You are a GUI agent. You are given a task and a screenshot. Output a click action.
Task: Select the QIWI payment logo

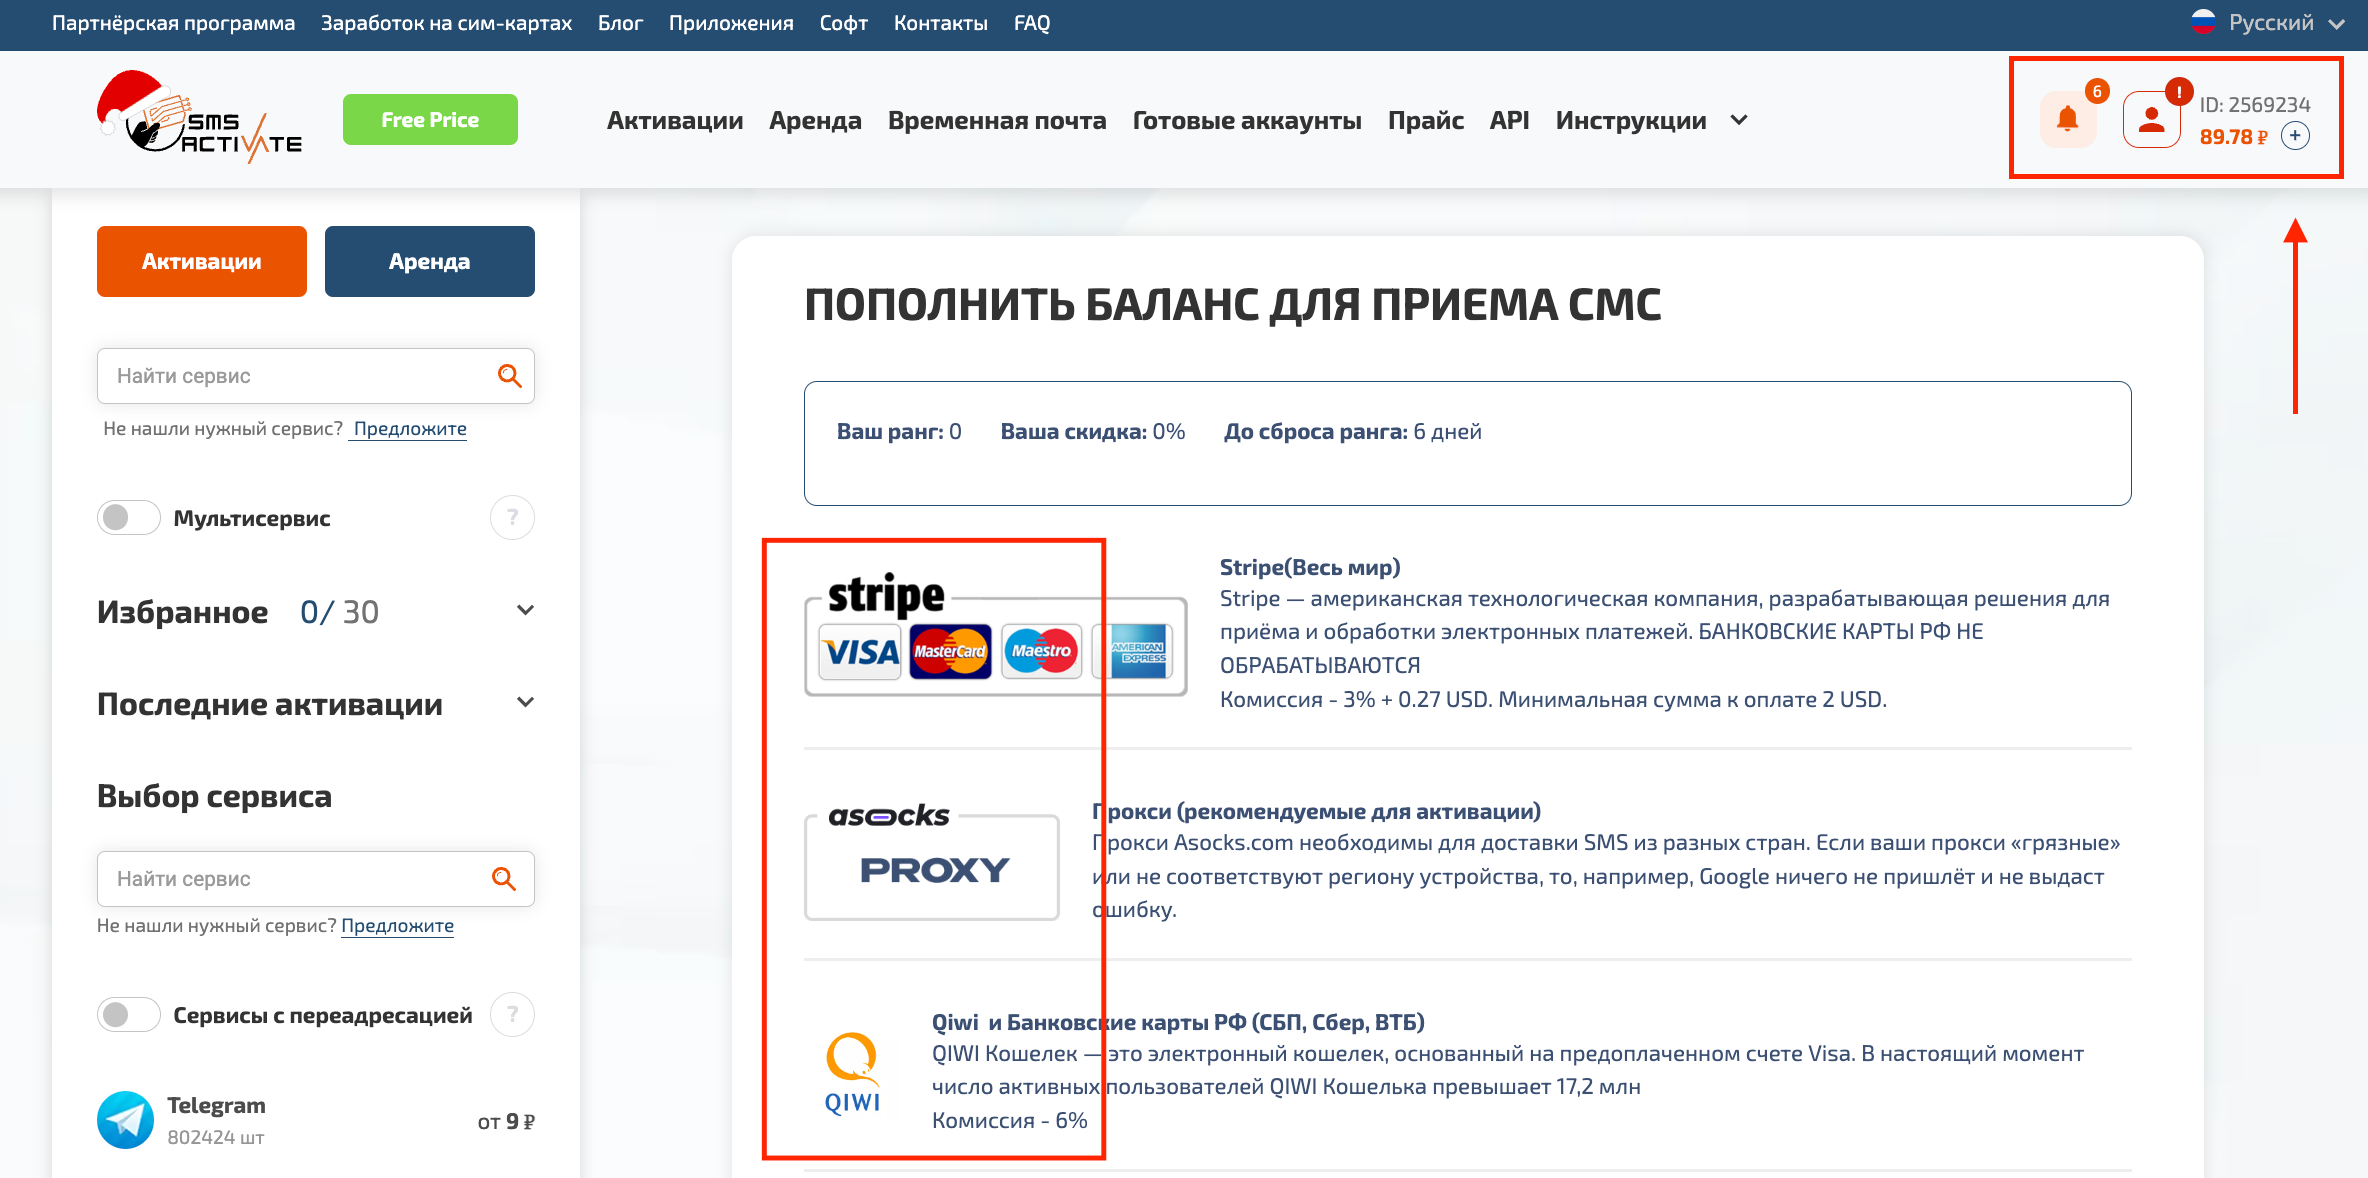coord(852,1073)
